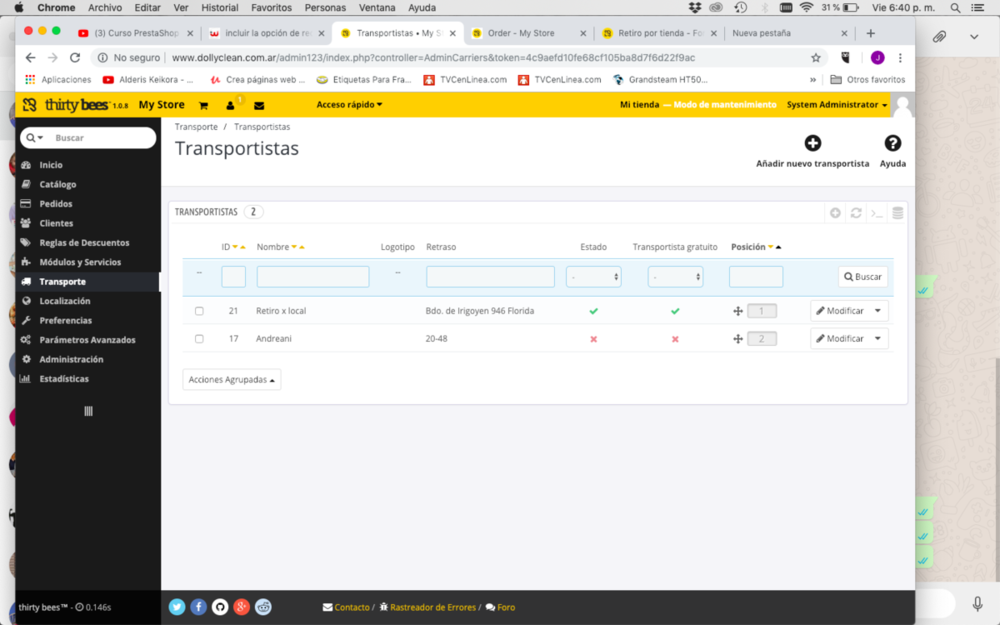Open the envelope messages icon in header
The height and width of the screenshot is (625, 1000).
[x=259, y=105]
